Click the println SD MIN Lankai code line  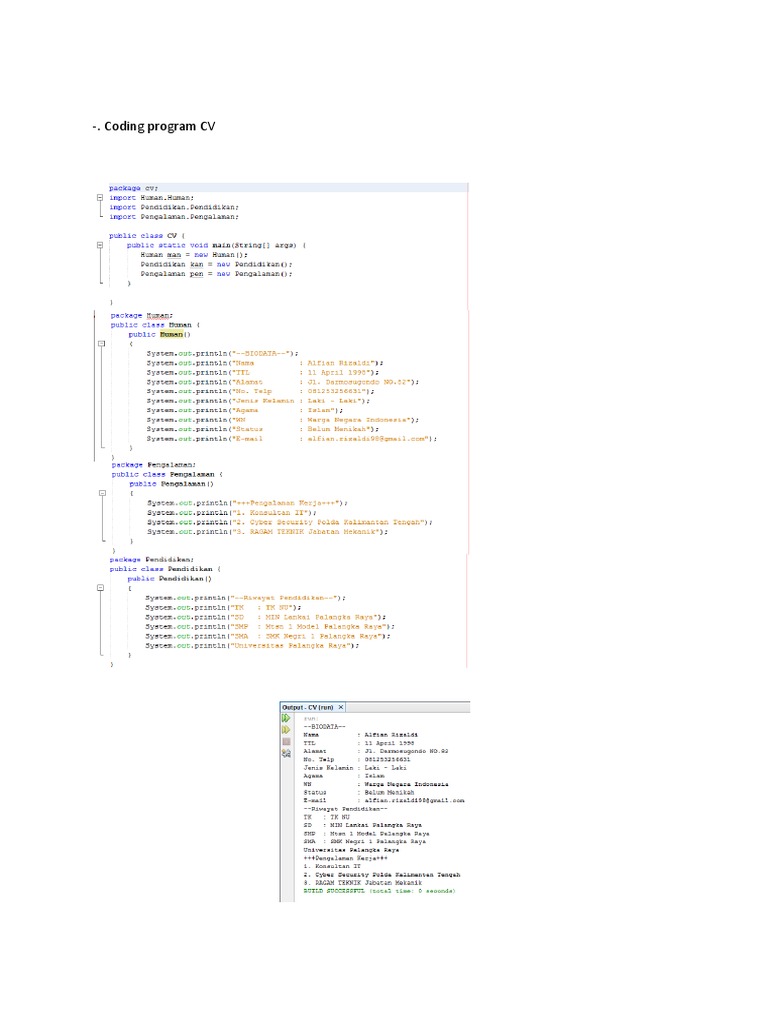pyautogui.click(x=265, y=617)
